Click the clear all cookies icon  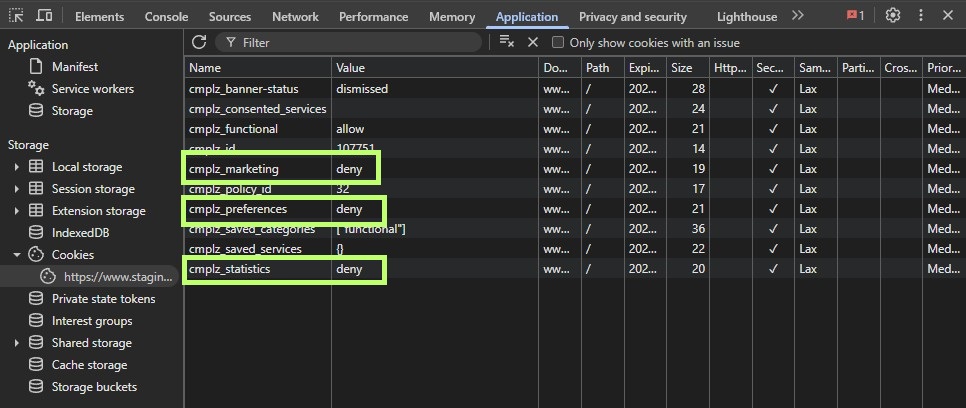[x=507, y=42]
